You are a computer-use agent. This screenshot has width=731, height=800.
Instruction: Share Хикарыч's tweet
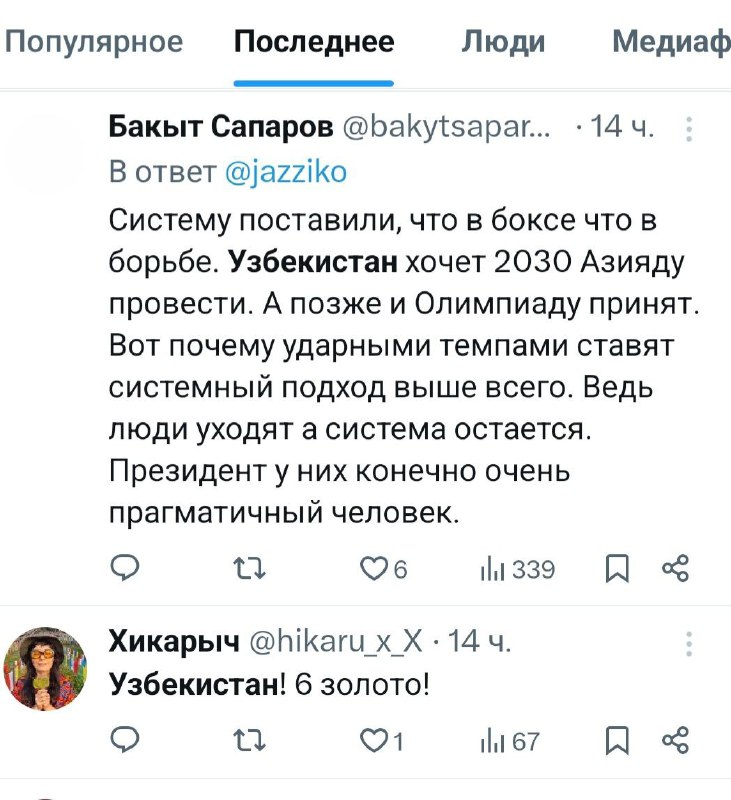click(675, 740)
